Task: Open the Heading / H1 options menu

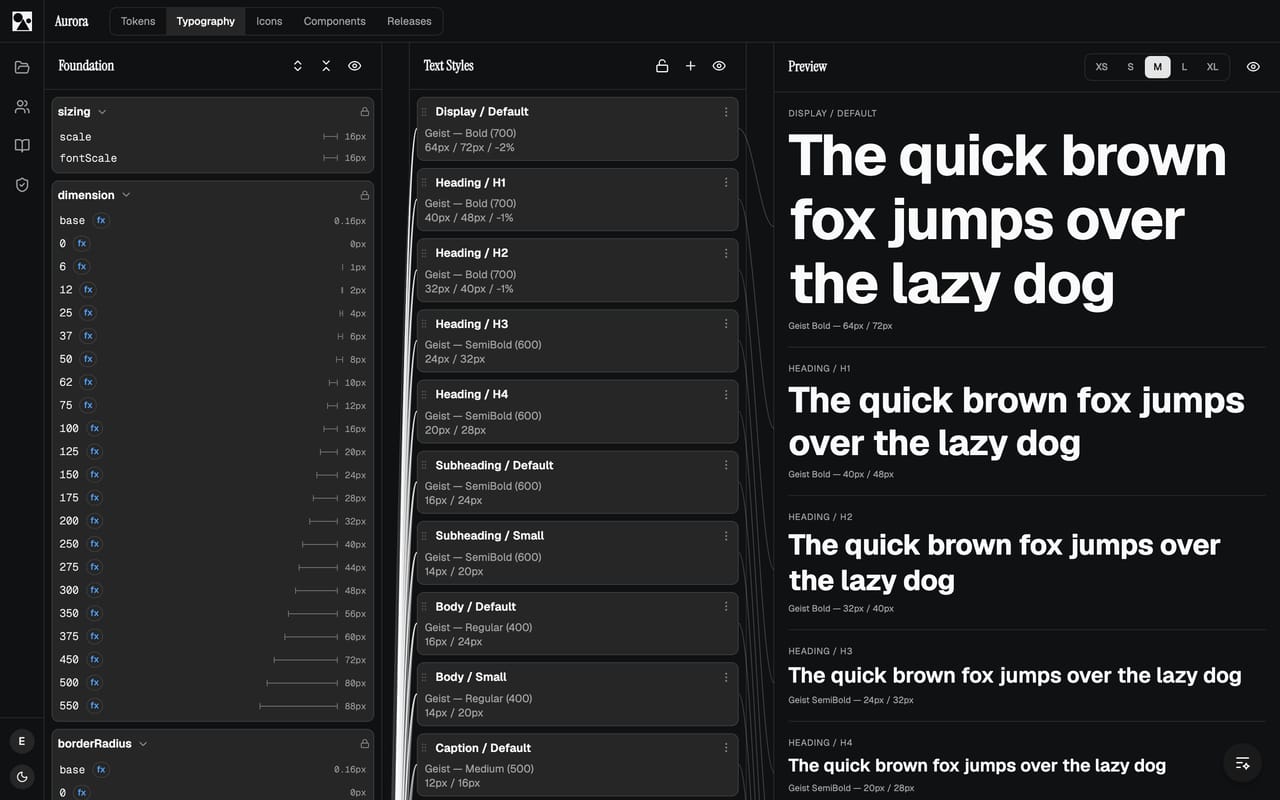Action: [x=726, y=183]
